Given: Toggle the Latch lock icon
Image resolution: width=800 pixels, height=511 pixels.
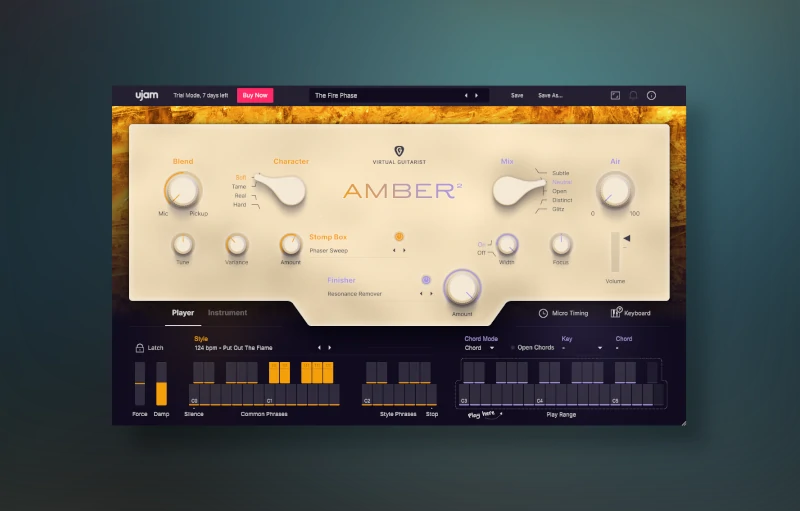Looking at the screenshot, I should (139, 348).
